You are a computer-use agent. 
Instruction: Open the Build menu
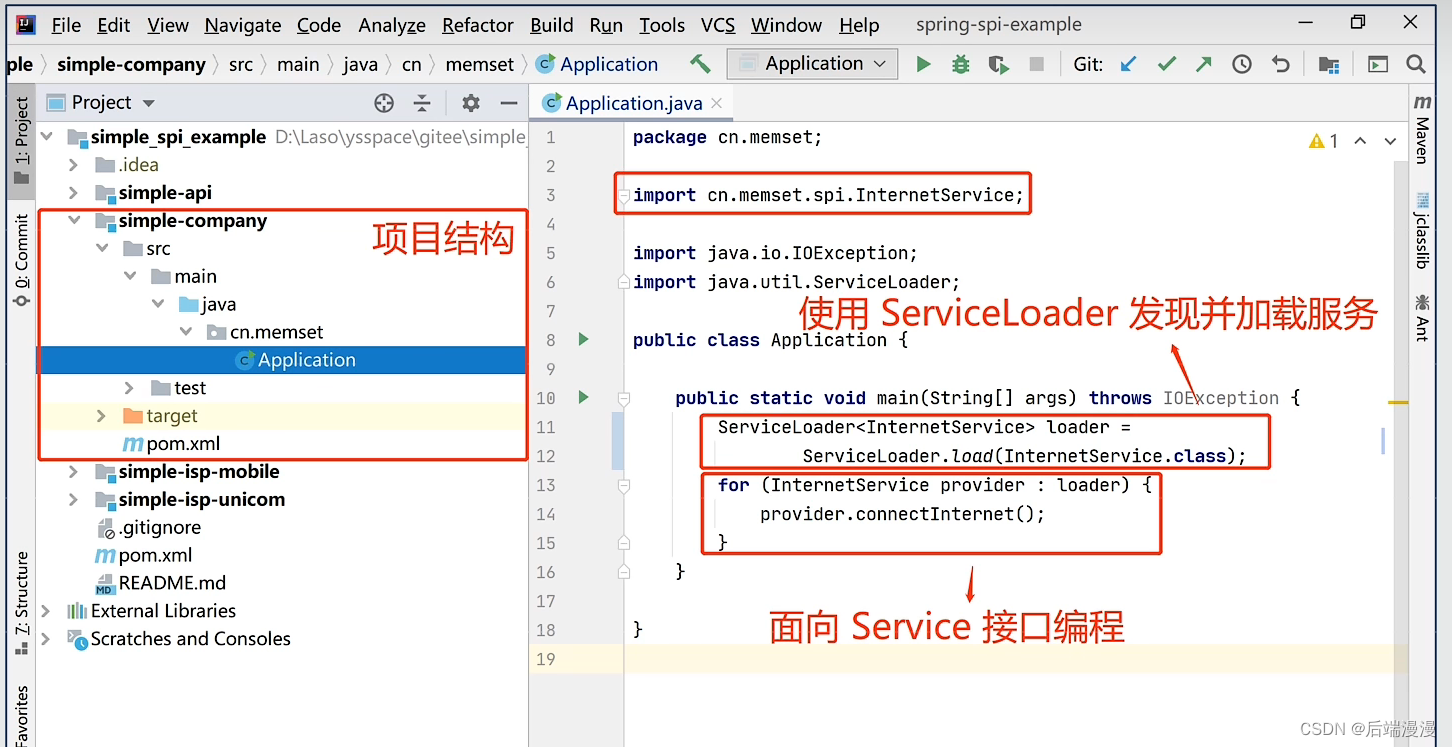click(x=552, y=25)
